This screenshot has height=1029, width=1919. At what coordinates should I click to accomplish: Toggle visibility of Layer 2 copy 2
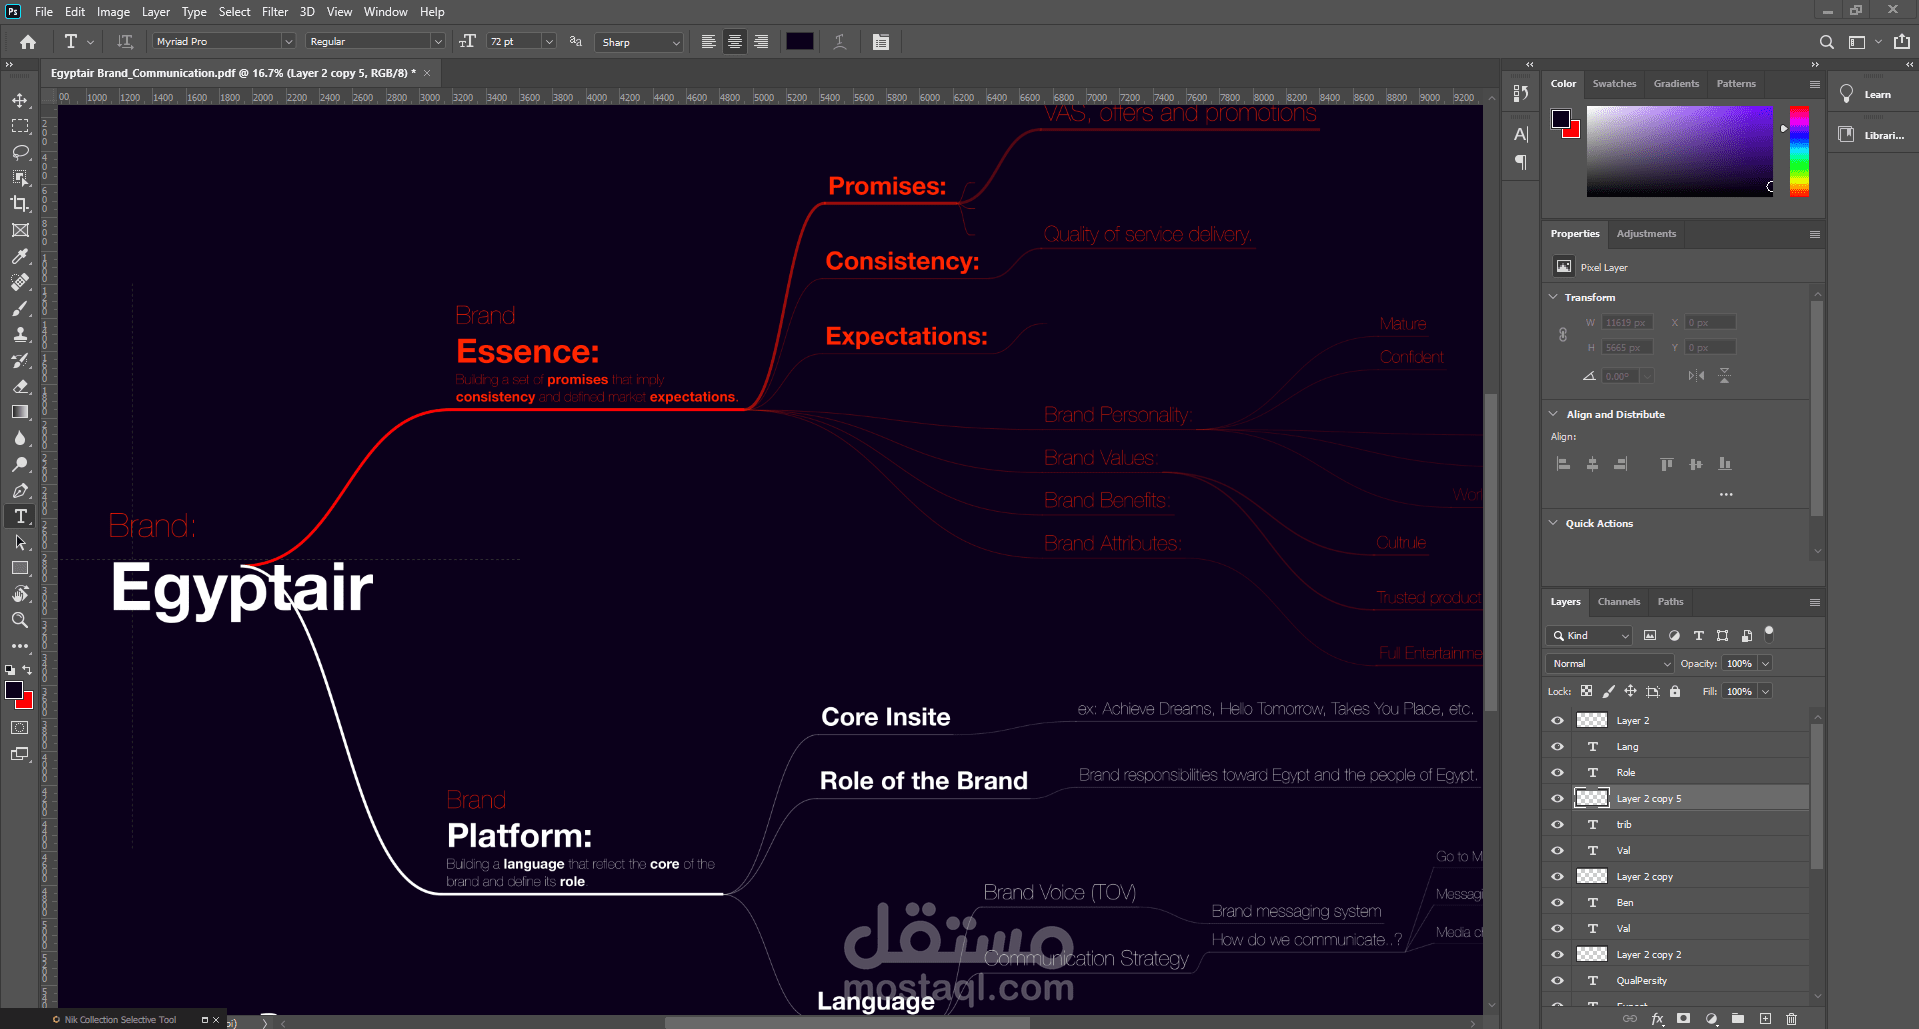[1557, 954]
